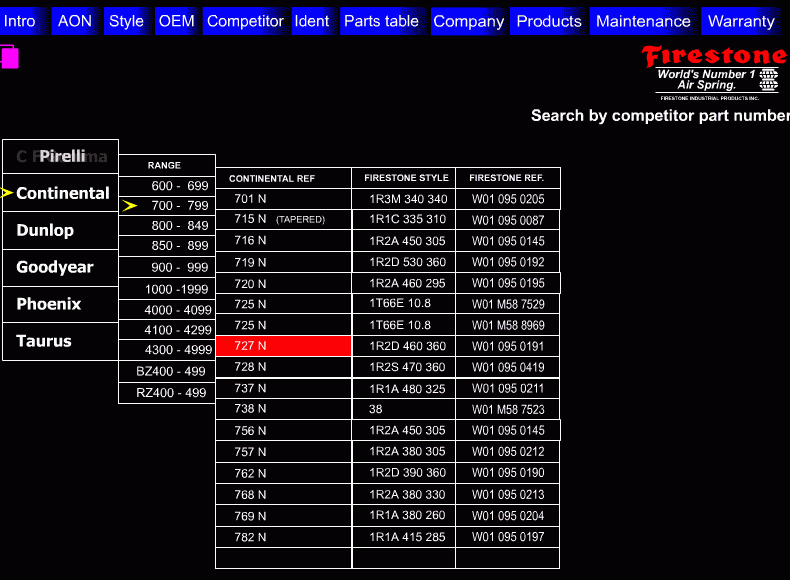The width and height of the screenshot is (790, 580).
Task: Open the Parts table tab
Action: [381, 21]
